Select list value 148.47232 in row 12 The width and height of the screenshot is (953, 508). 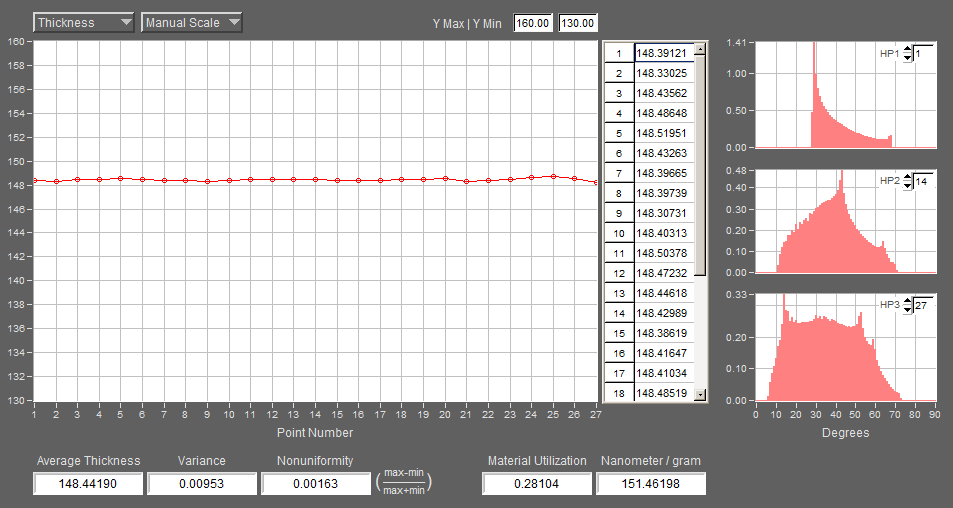664,273
